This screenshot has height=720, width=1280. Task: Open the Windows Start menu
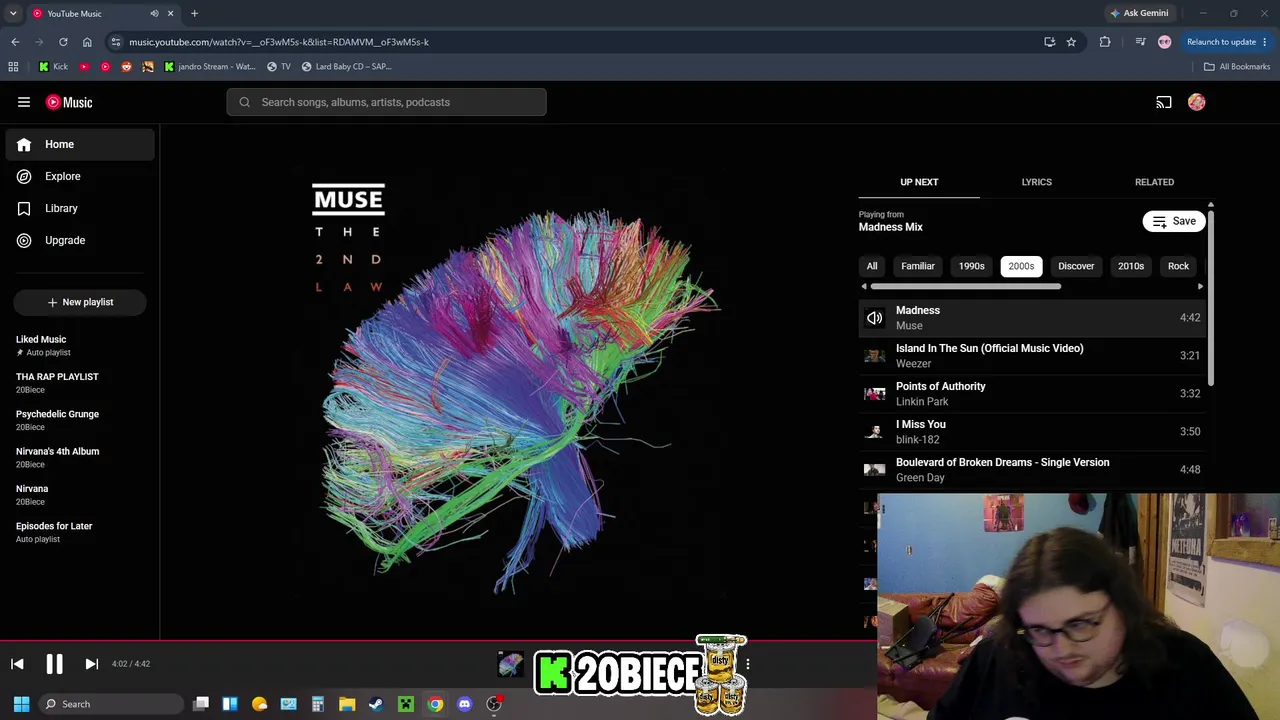click(21, 704)
